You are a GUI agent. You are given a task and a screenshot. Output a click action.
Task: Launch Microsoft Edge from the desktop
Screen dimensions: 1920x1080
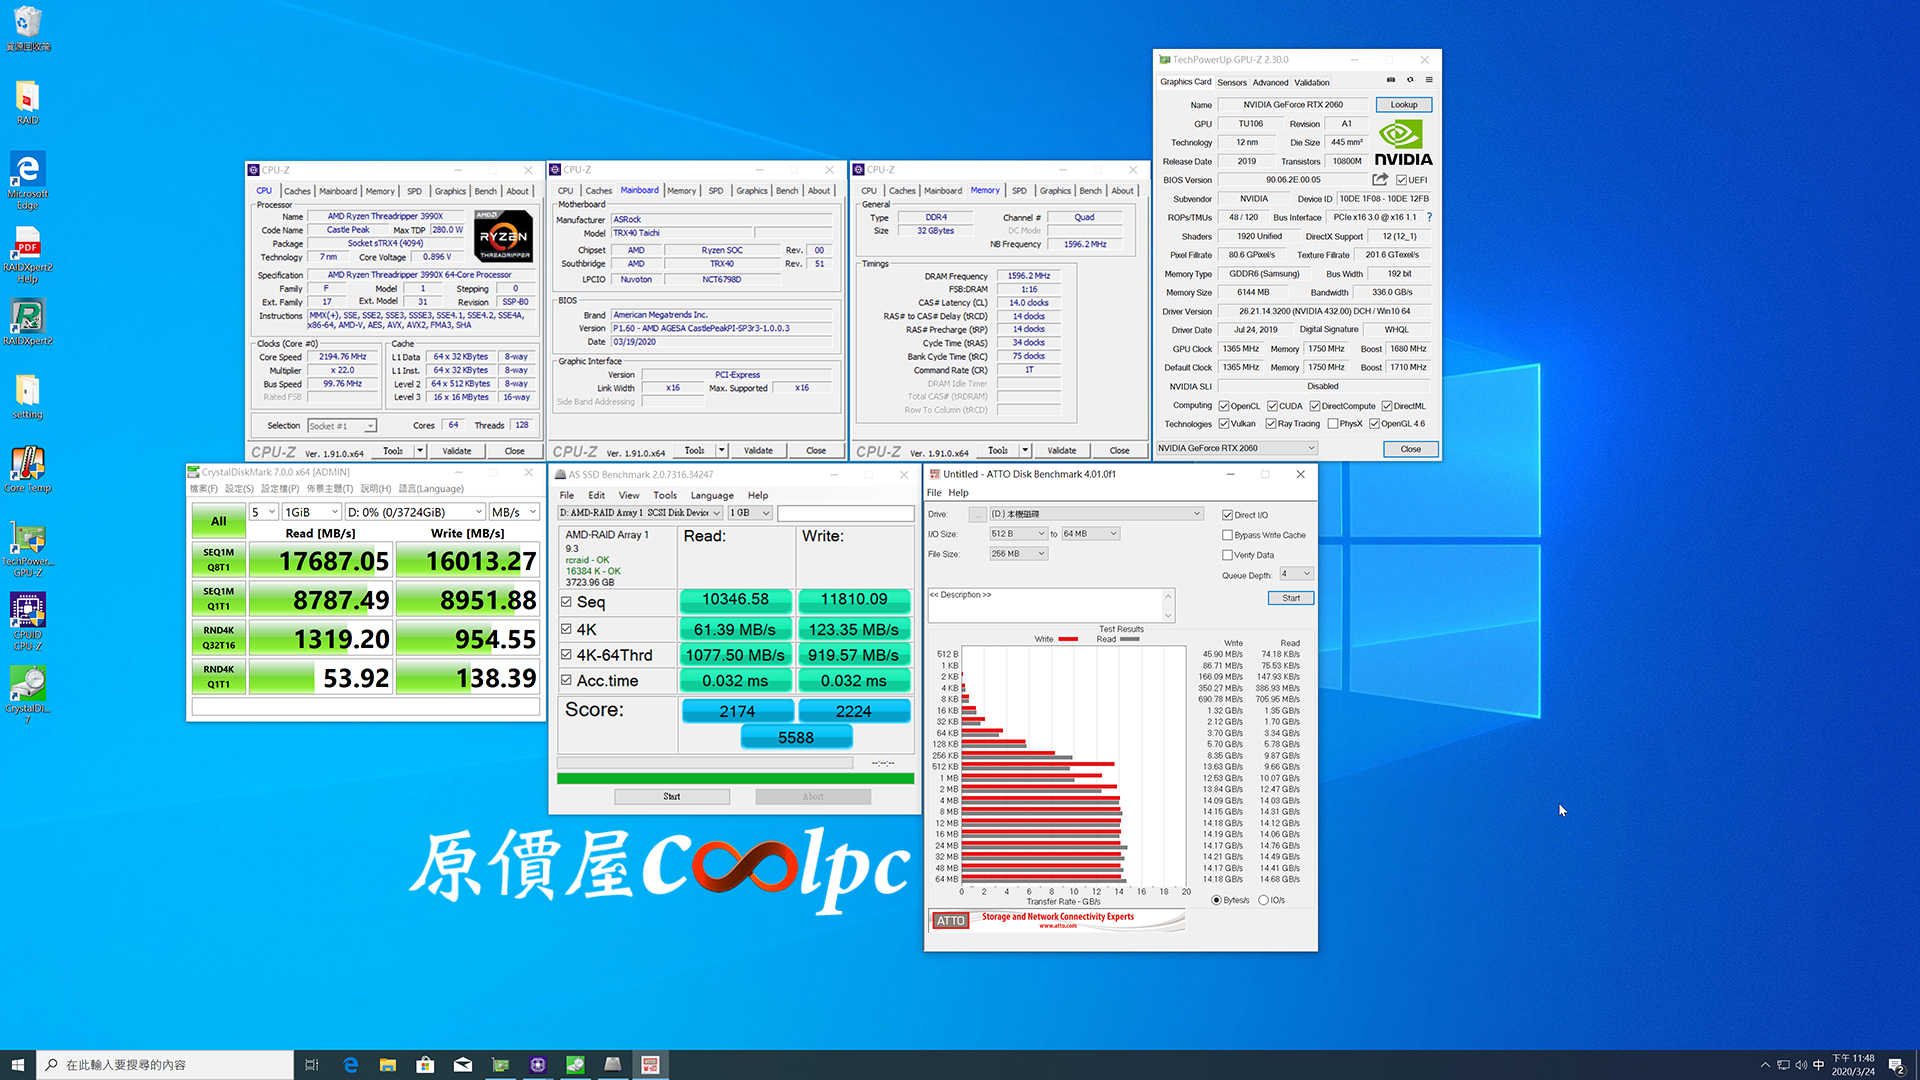(x=28, y=181)
